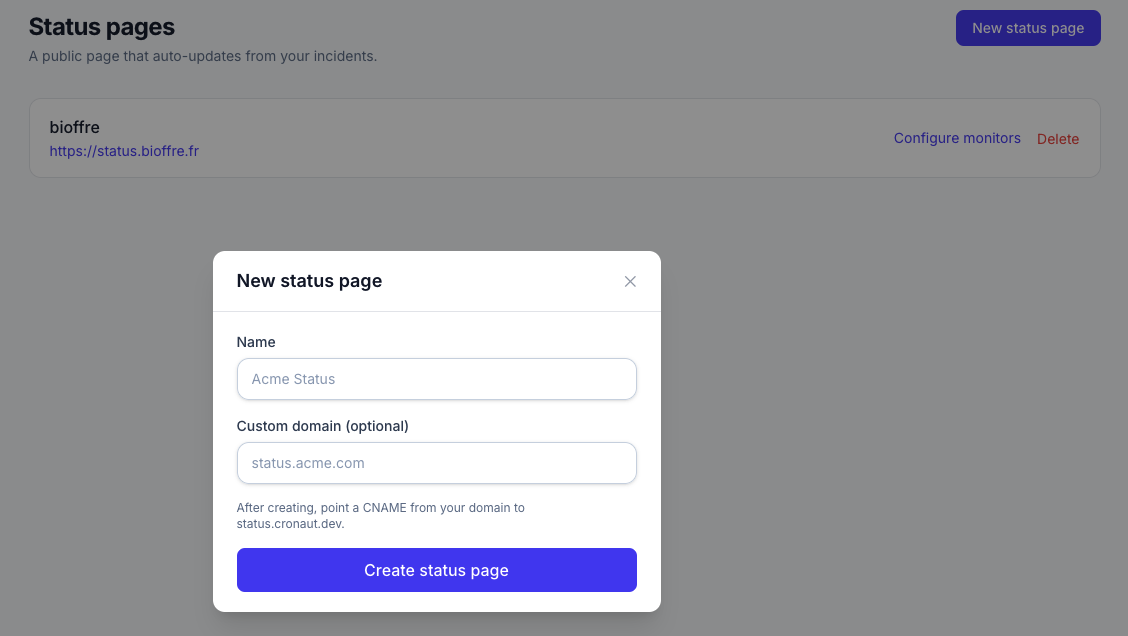Click the Custom domain (optional) label
1128x636 pixels.
point(322,426)
